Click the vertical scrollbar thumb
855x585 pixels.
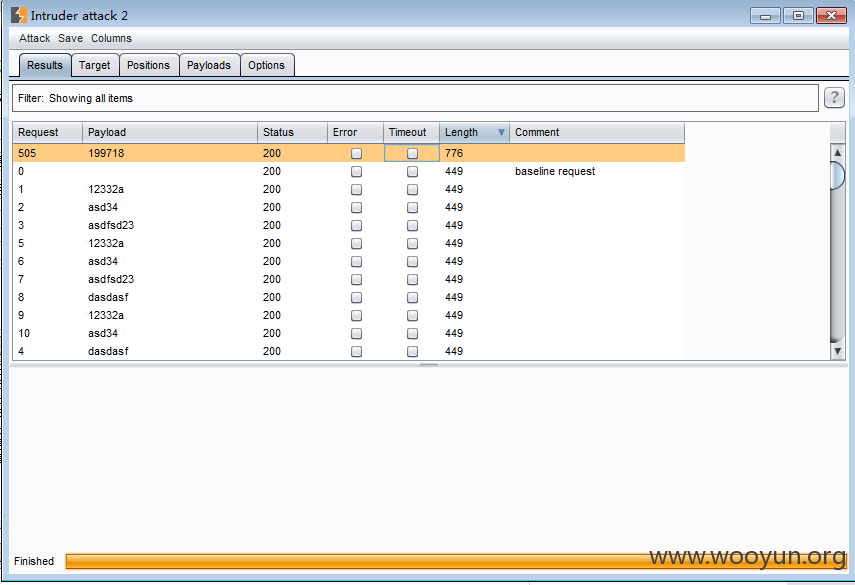point(838,176)
